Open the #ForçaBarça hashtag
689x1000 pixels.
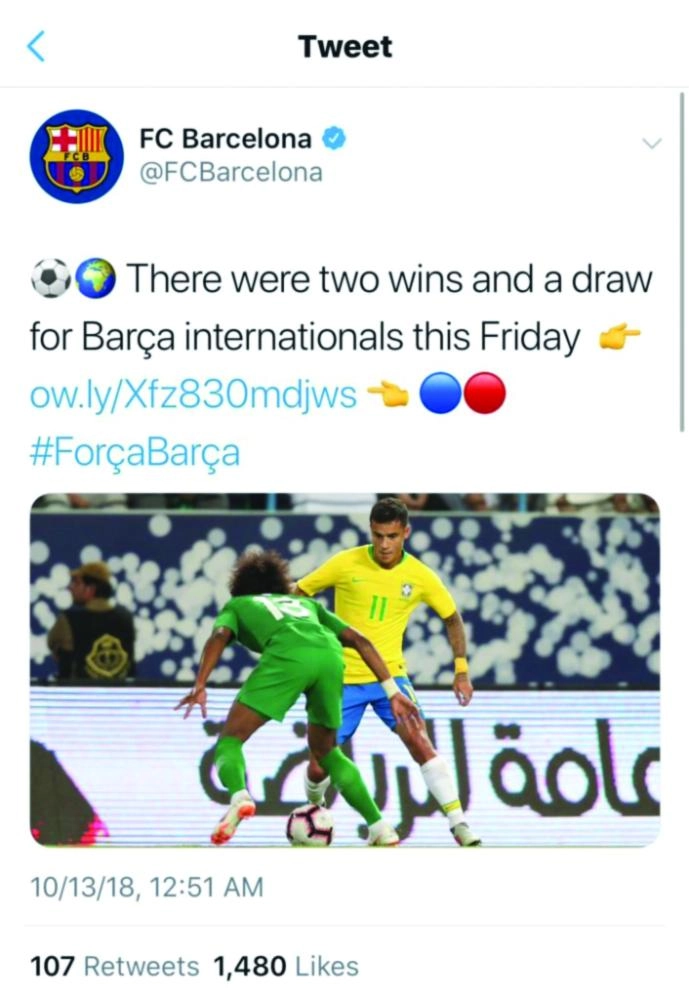pos(135,452)
